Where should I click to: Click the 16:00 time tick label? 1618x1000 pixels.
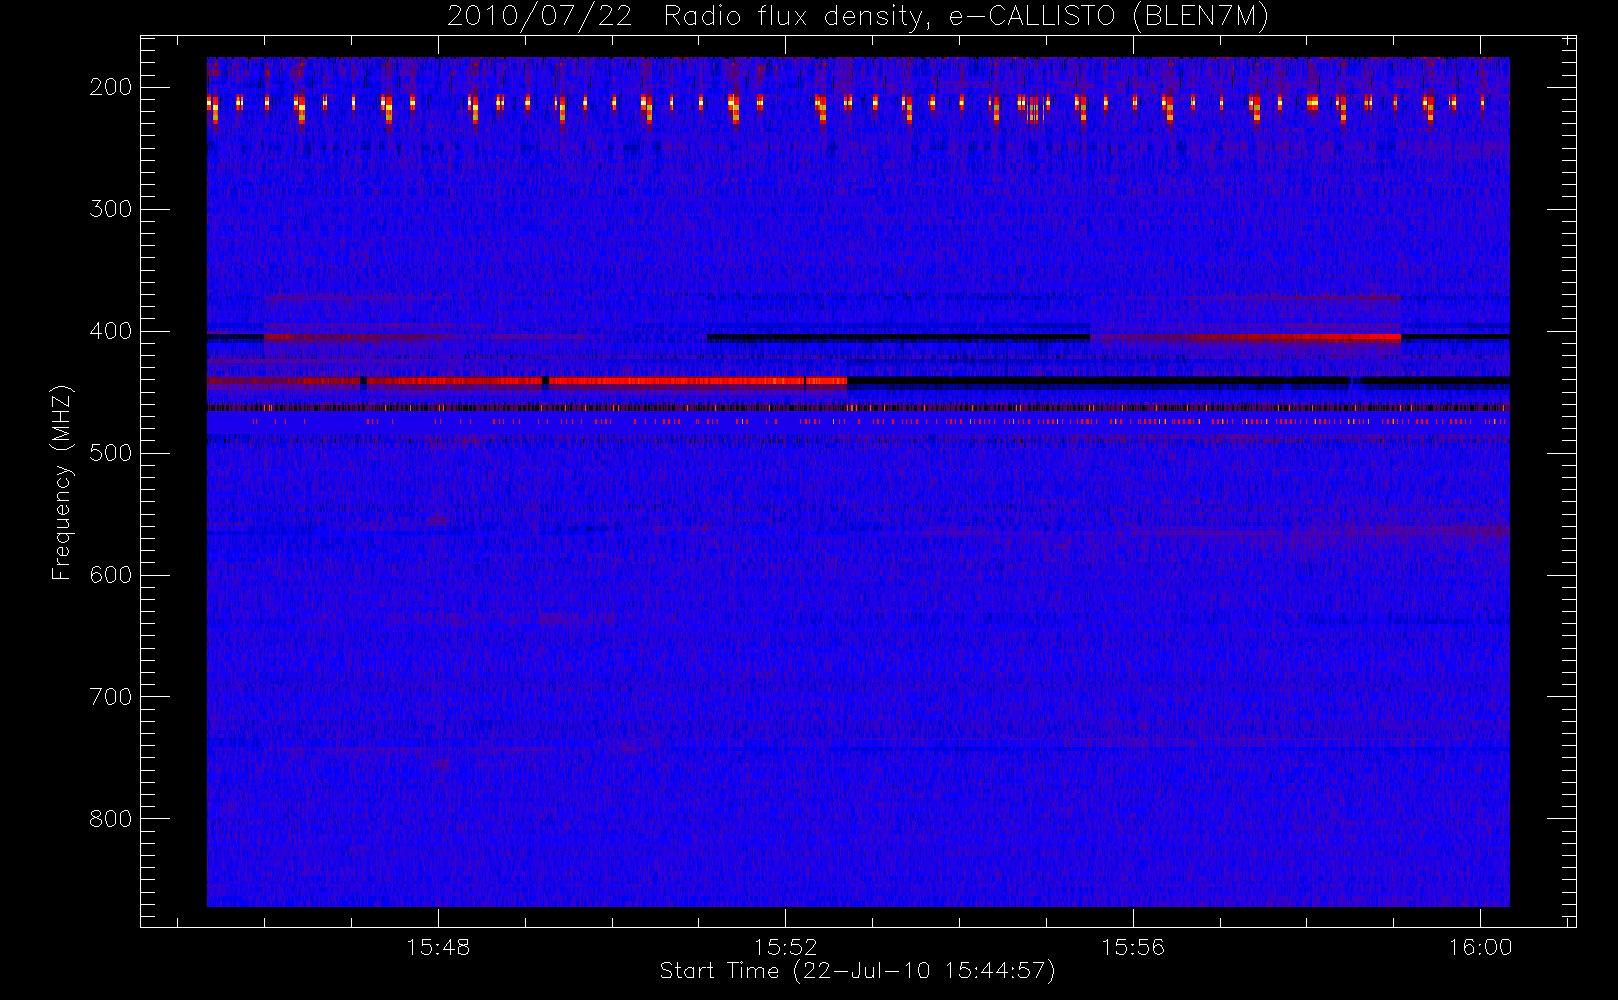click(x=1480, y=947)
